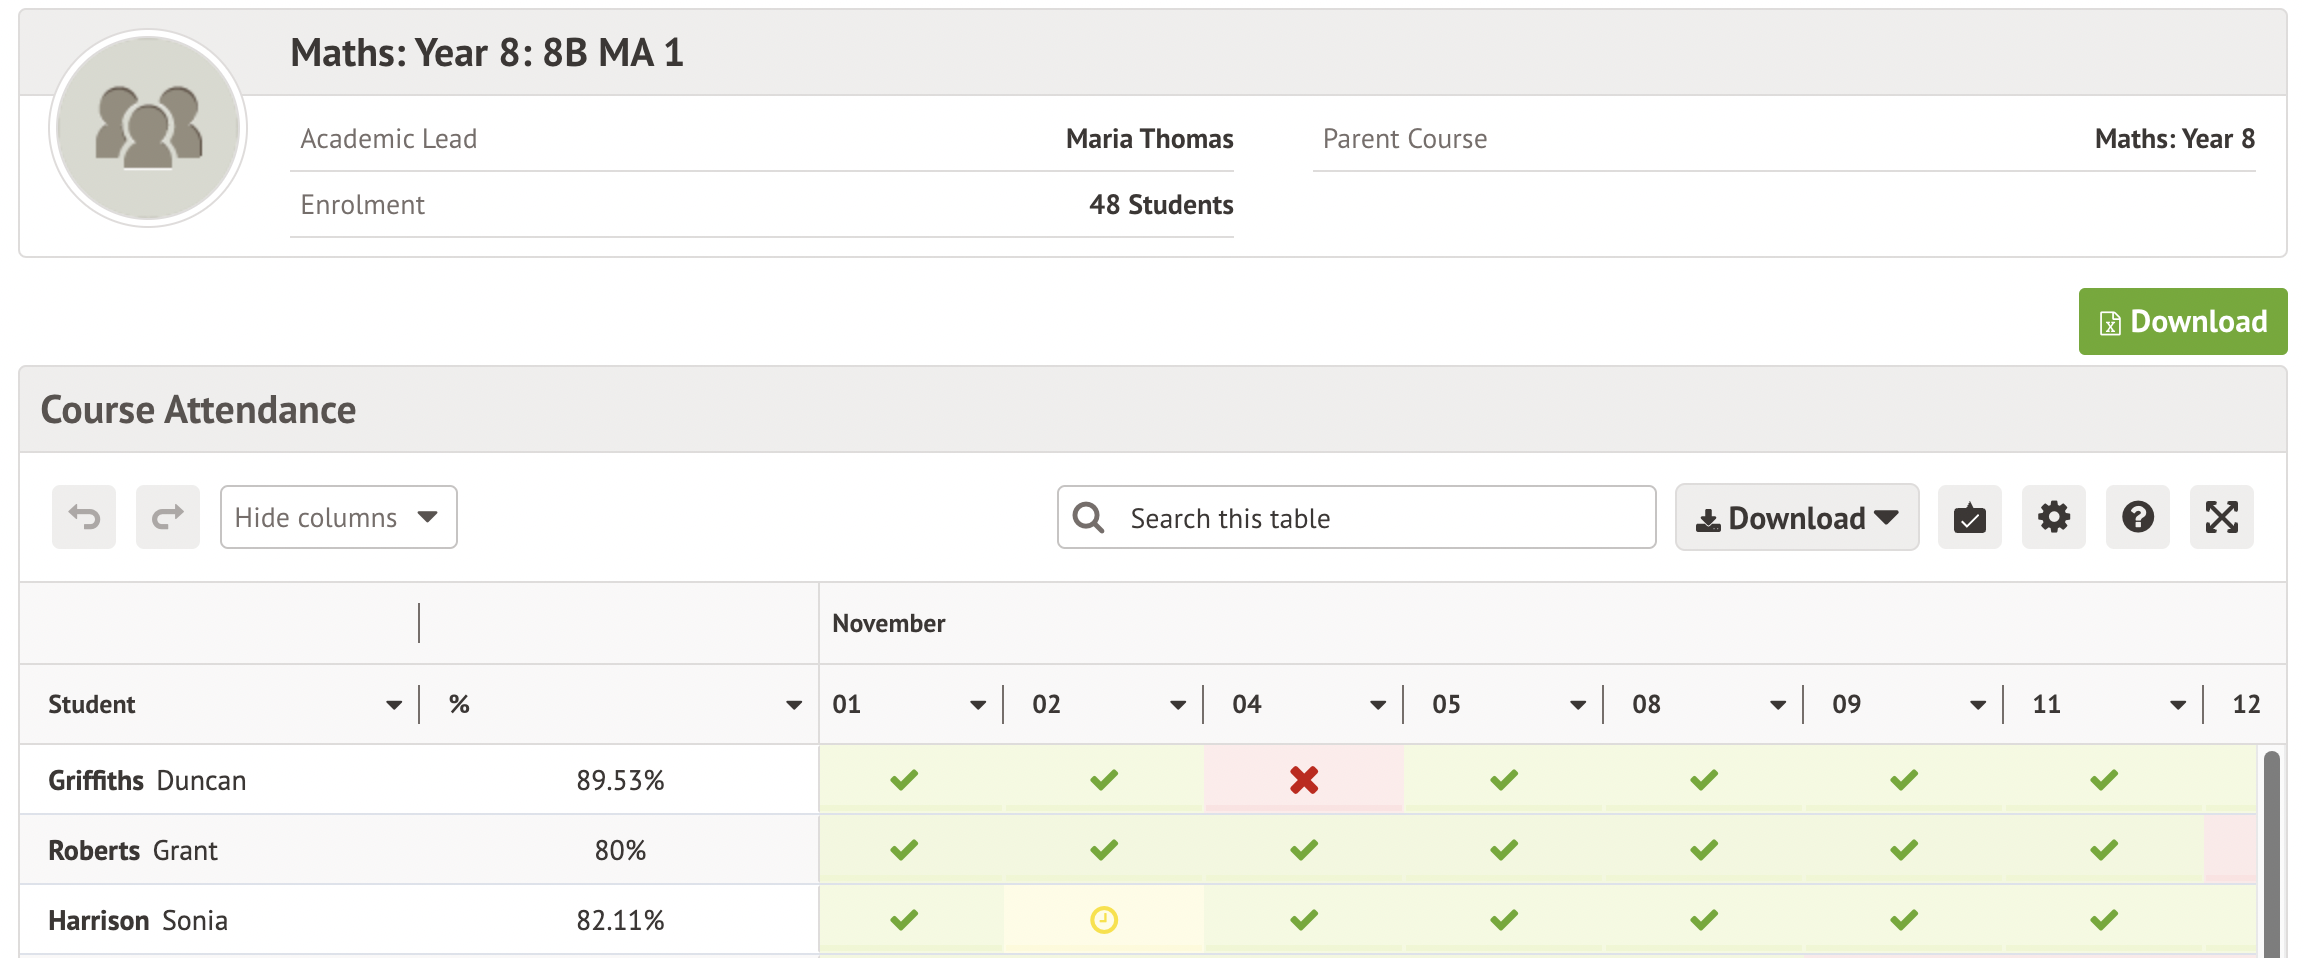Click Roberts Grant's present tick on 01

[903, 850]
